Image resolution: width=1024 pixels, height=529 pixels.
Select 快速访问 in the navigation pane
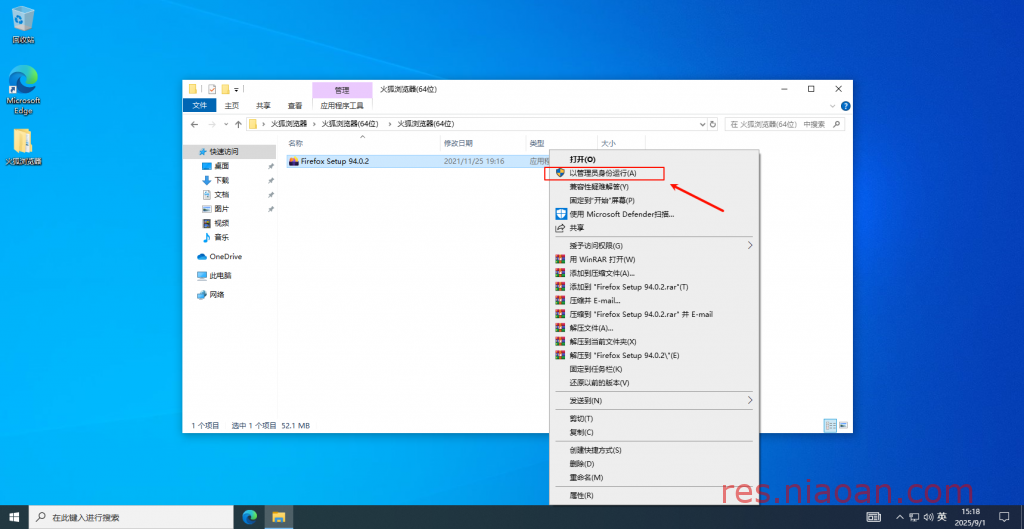tap(223, 152)
